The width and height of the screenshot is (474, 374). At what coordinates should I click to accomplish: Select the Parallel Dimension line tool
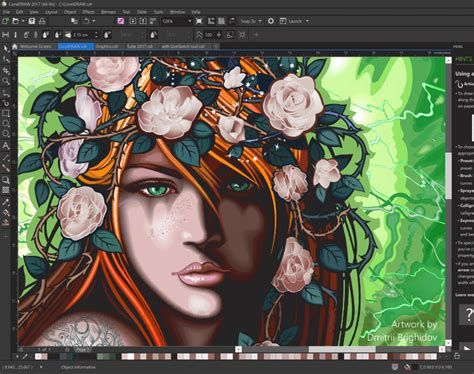(6, 157)
